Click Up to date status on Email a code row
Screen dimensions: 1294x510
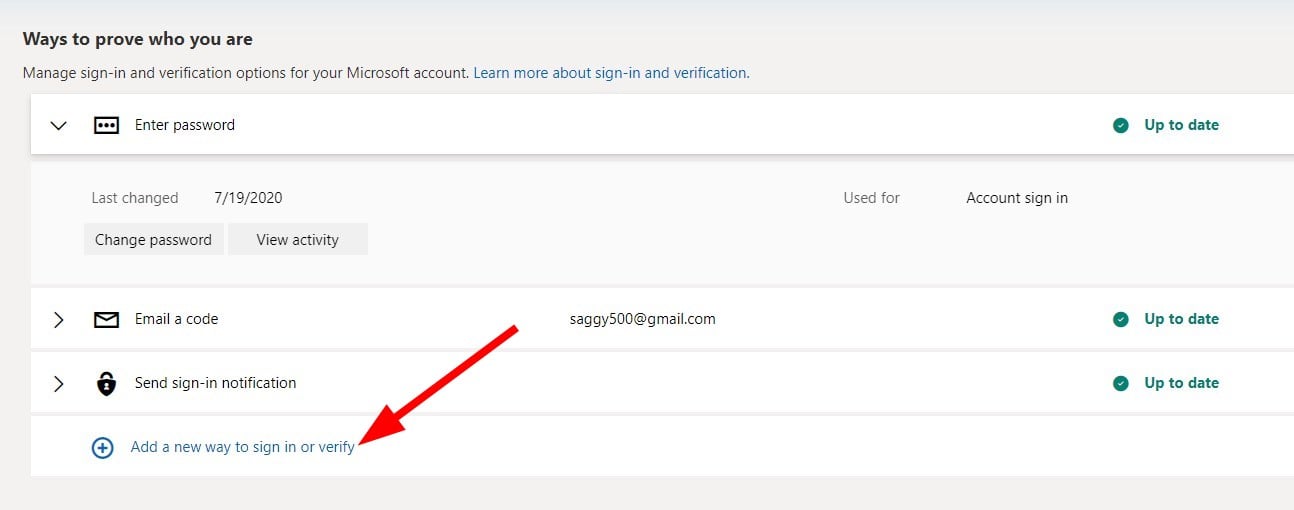coord(1182,319)
